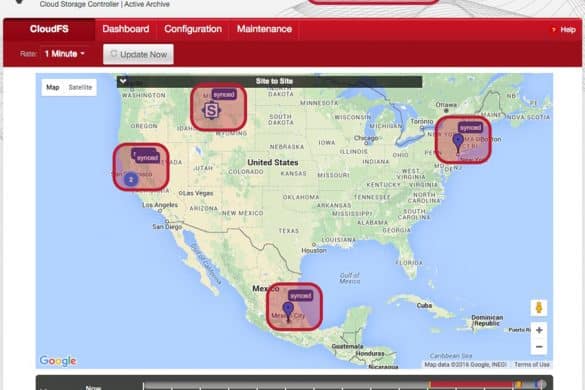Click the United States map label
The image size is (585, 390).
pos(273,162)
